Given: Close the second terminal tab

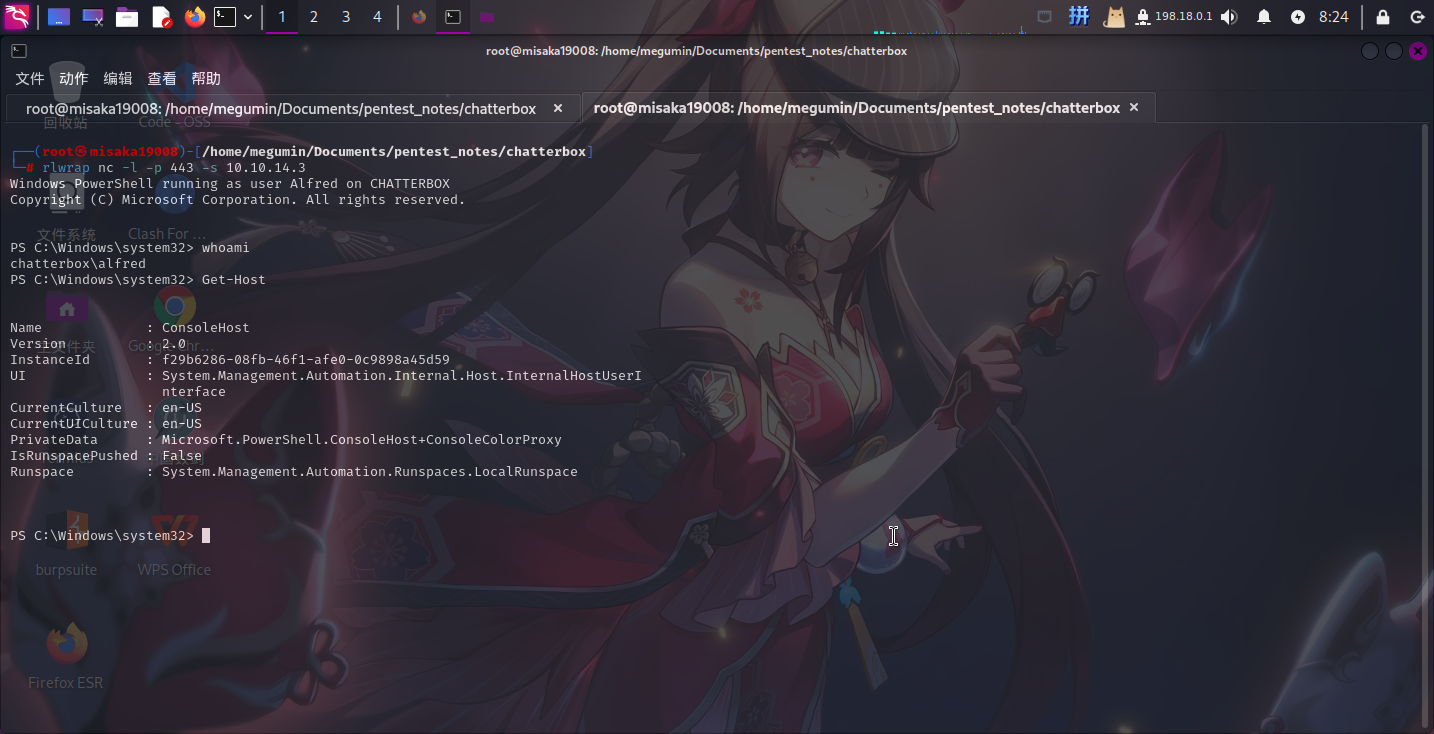Looking at the screenshot, I should [x=1134, y=108].
